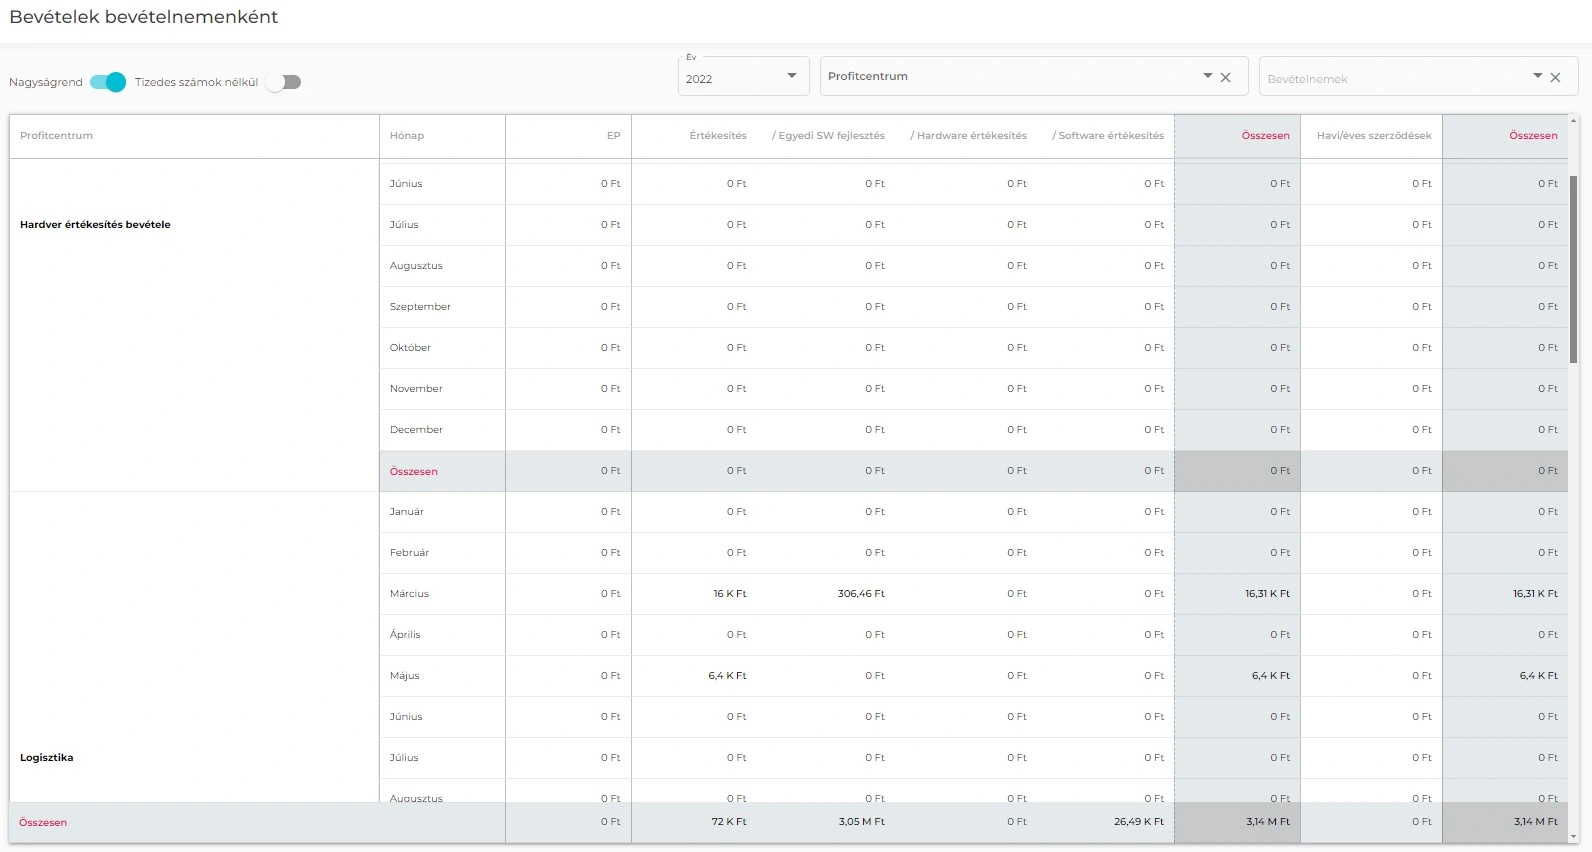Viewport: 1592px width, 852px height.
Task: Click the / Software értékesítés column header
Action: coord(1108,136)
